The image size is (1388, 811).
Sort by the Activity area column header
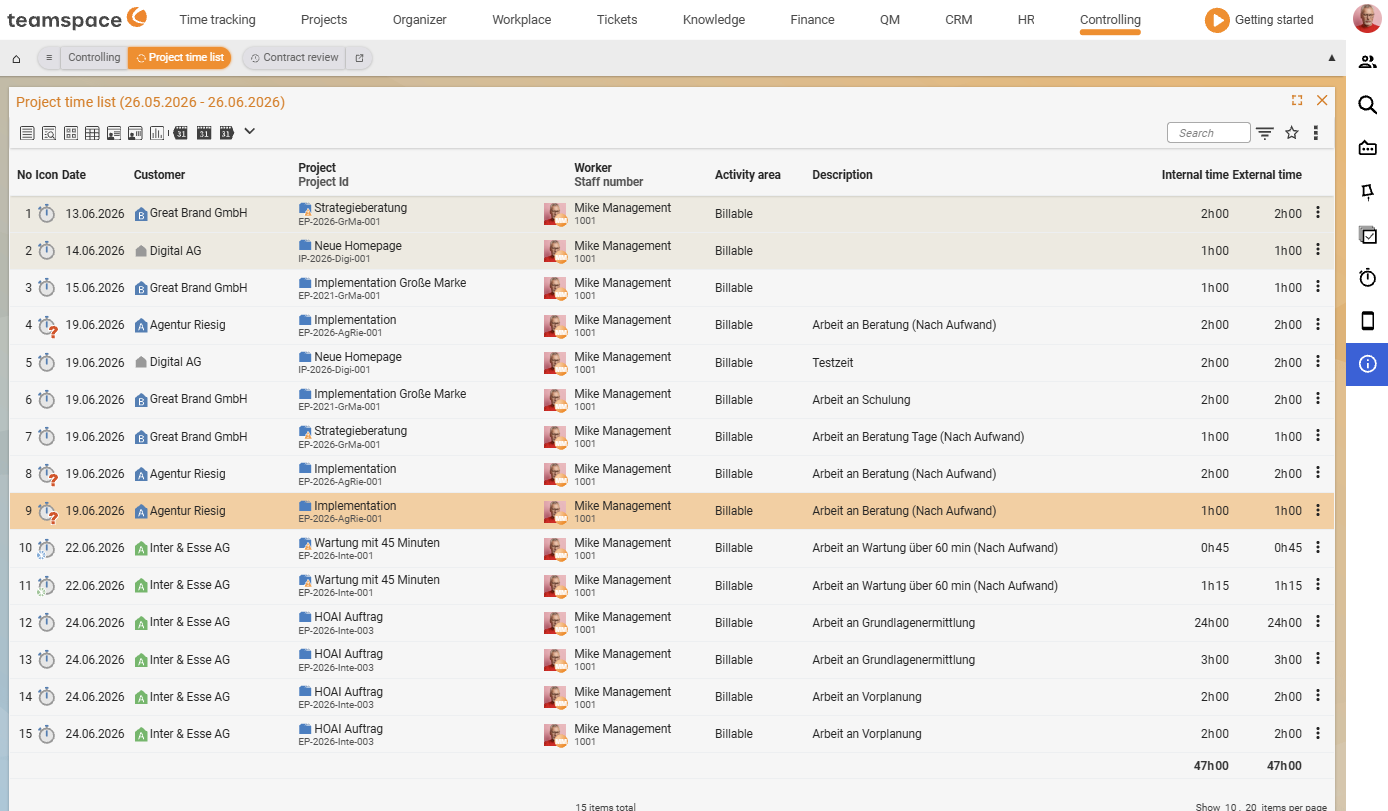[747, 175]
